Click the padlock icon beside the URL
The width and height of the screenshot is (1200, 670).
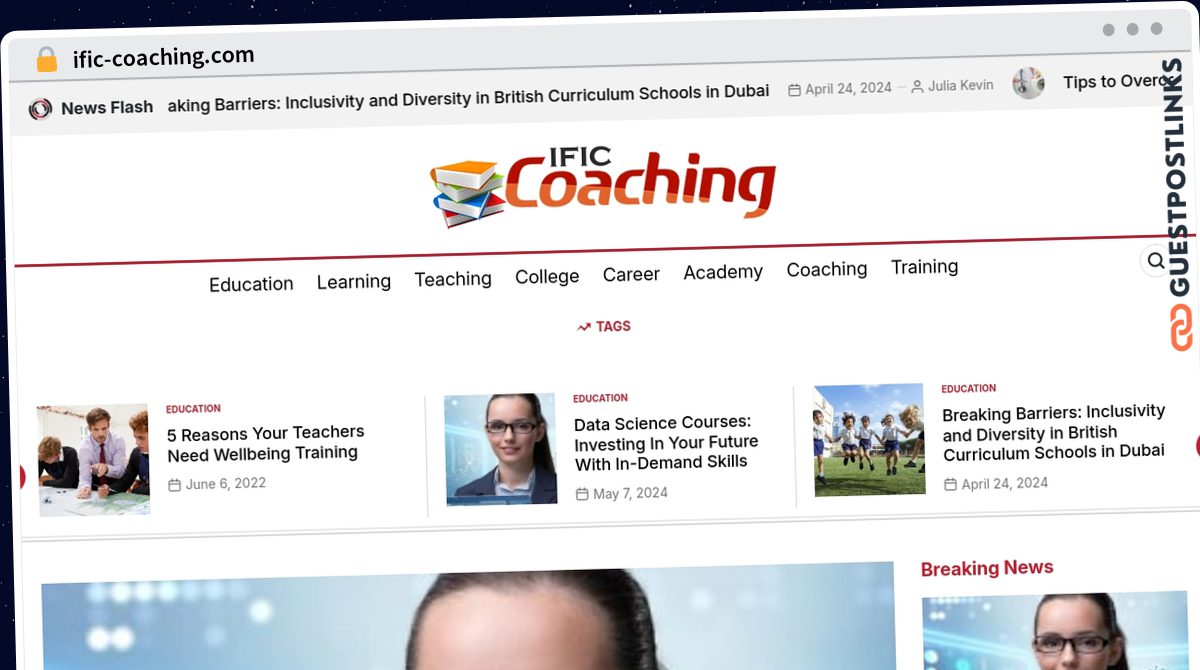[x=47, y=60]
